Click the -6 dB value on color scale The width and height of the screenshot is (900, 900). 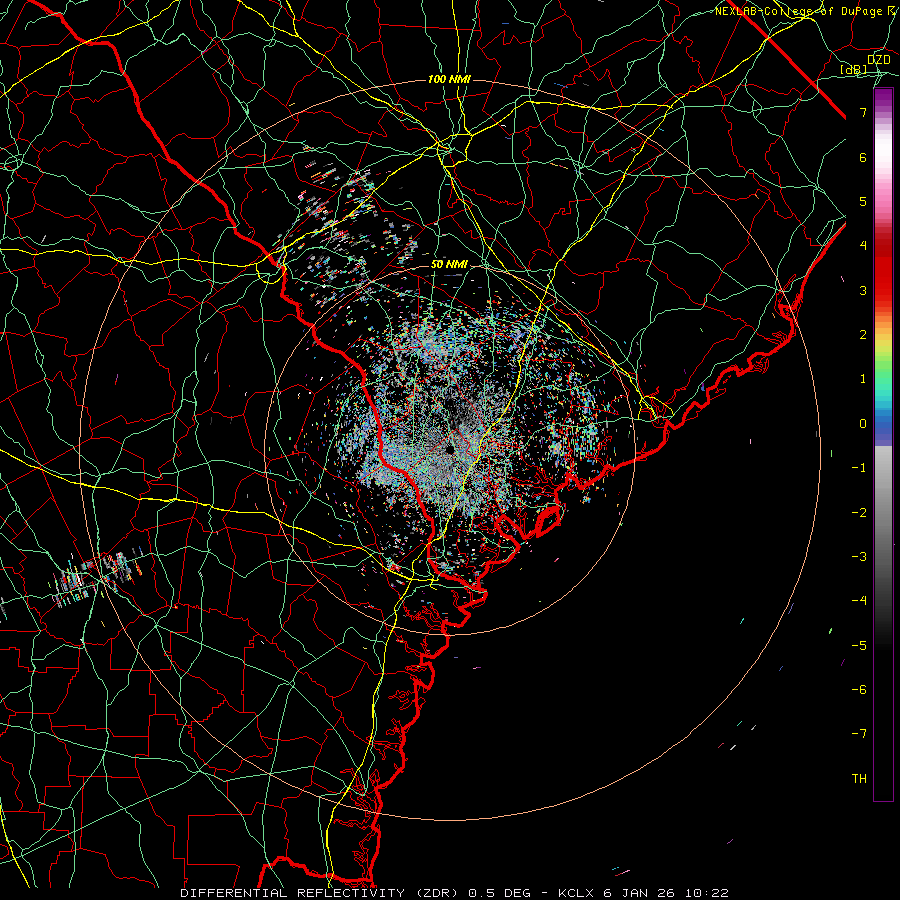click(859, 690)
